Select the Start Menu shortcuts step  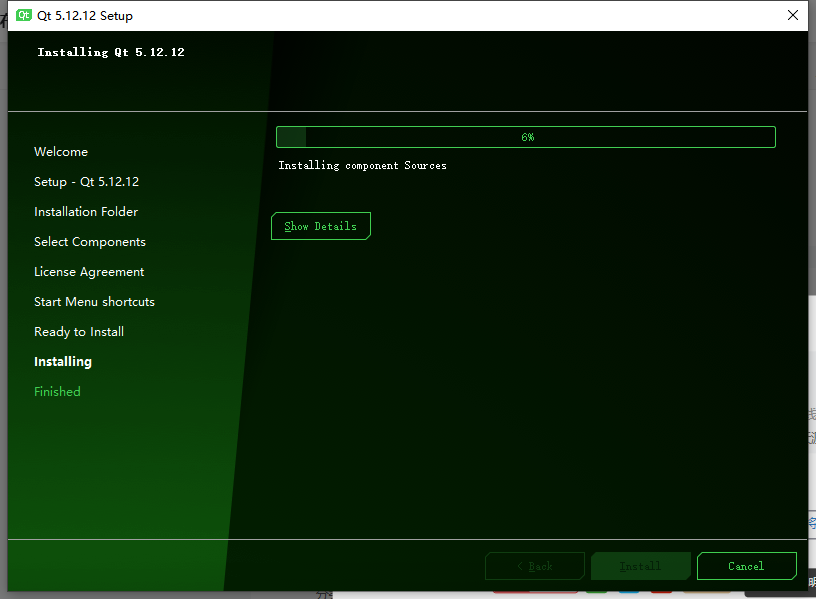pyautogui.click(x=94, y=302)
